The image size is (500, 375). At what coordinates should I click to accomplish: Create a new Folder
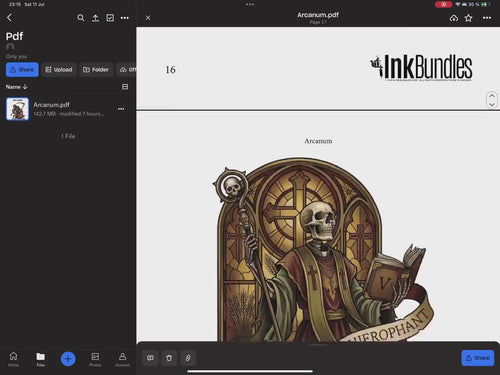[x=96, y=70]
